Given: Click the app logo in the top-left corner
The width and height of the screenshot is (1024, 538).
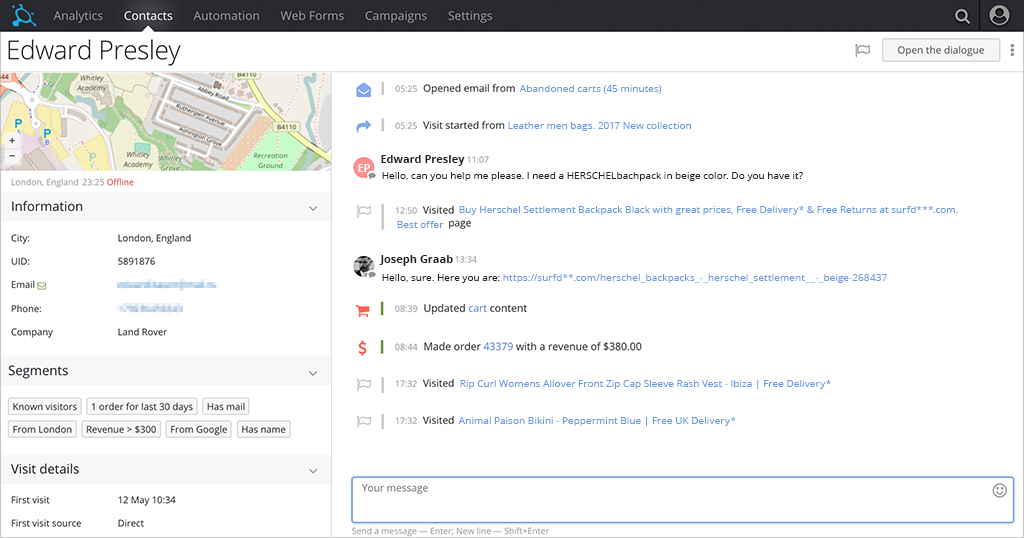Looking at the screenshot, I should coord(24,15).
